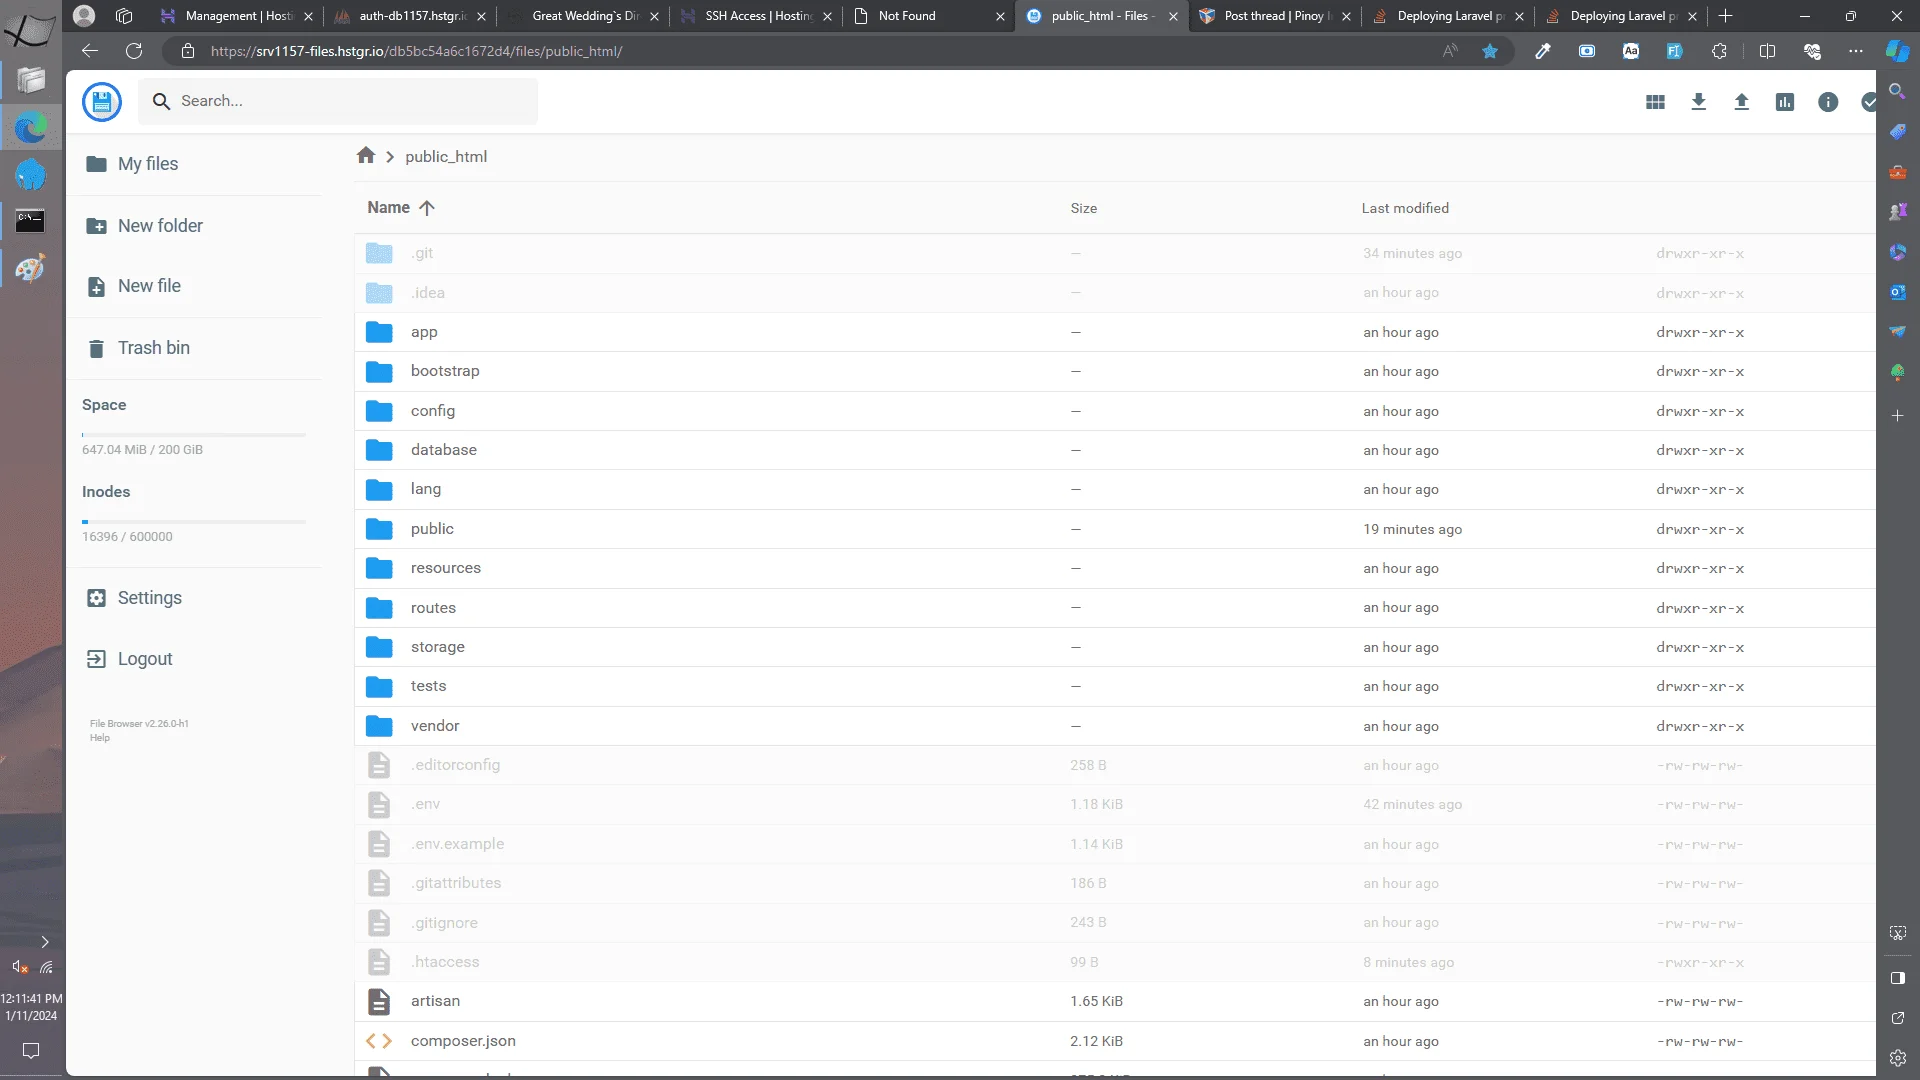Click the File Browser logo icon
The width and height of the screenshot is (1920, 1080).
pyautogui.click(x=102, y=101)
